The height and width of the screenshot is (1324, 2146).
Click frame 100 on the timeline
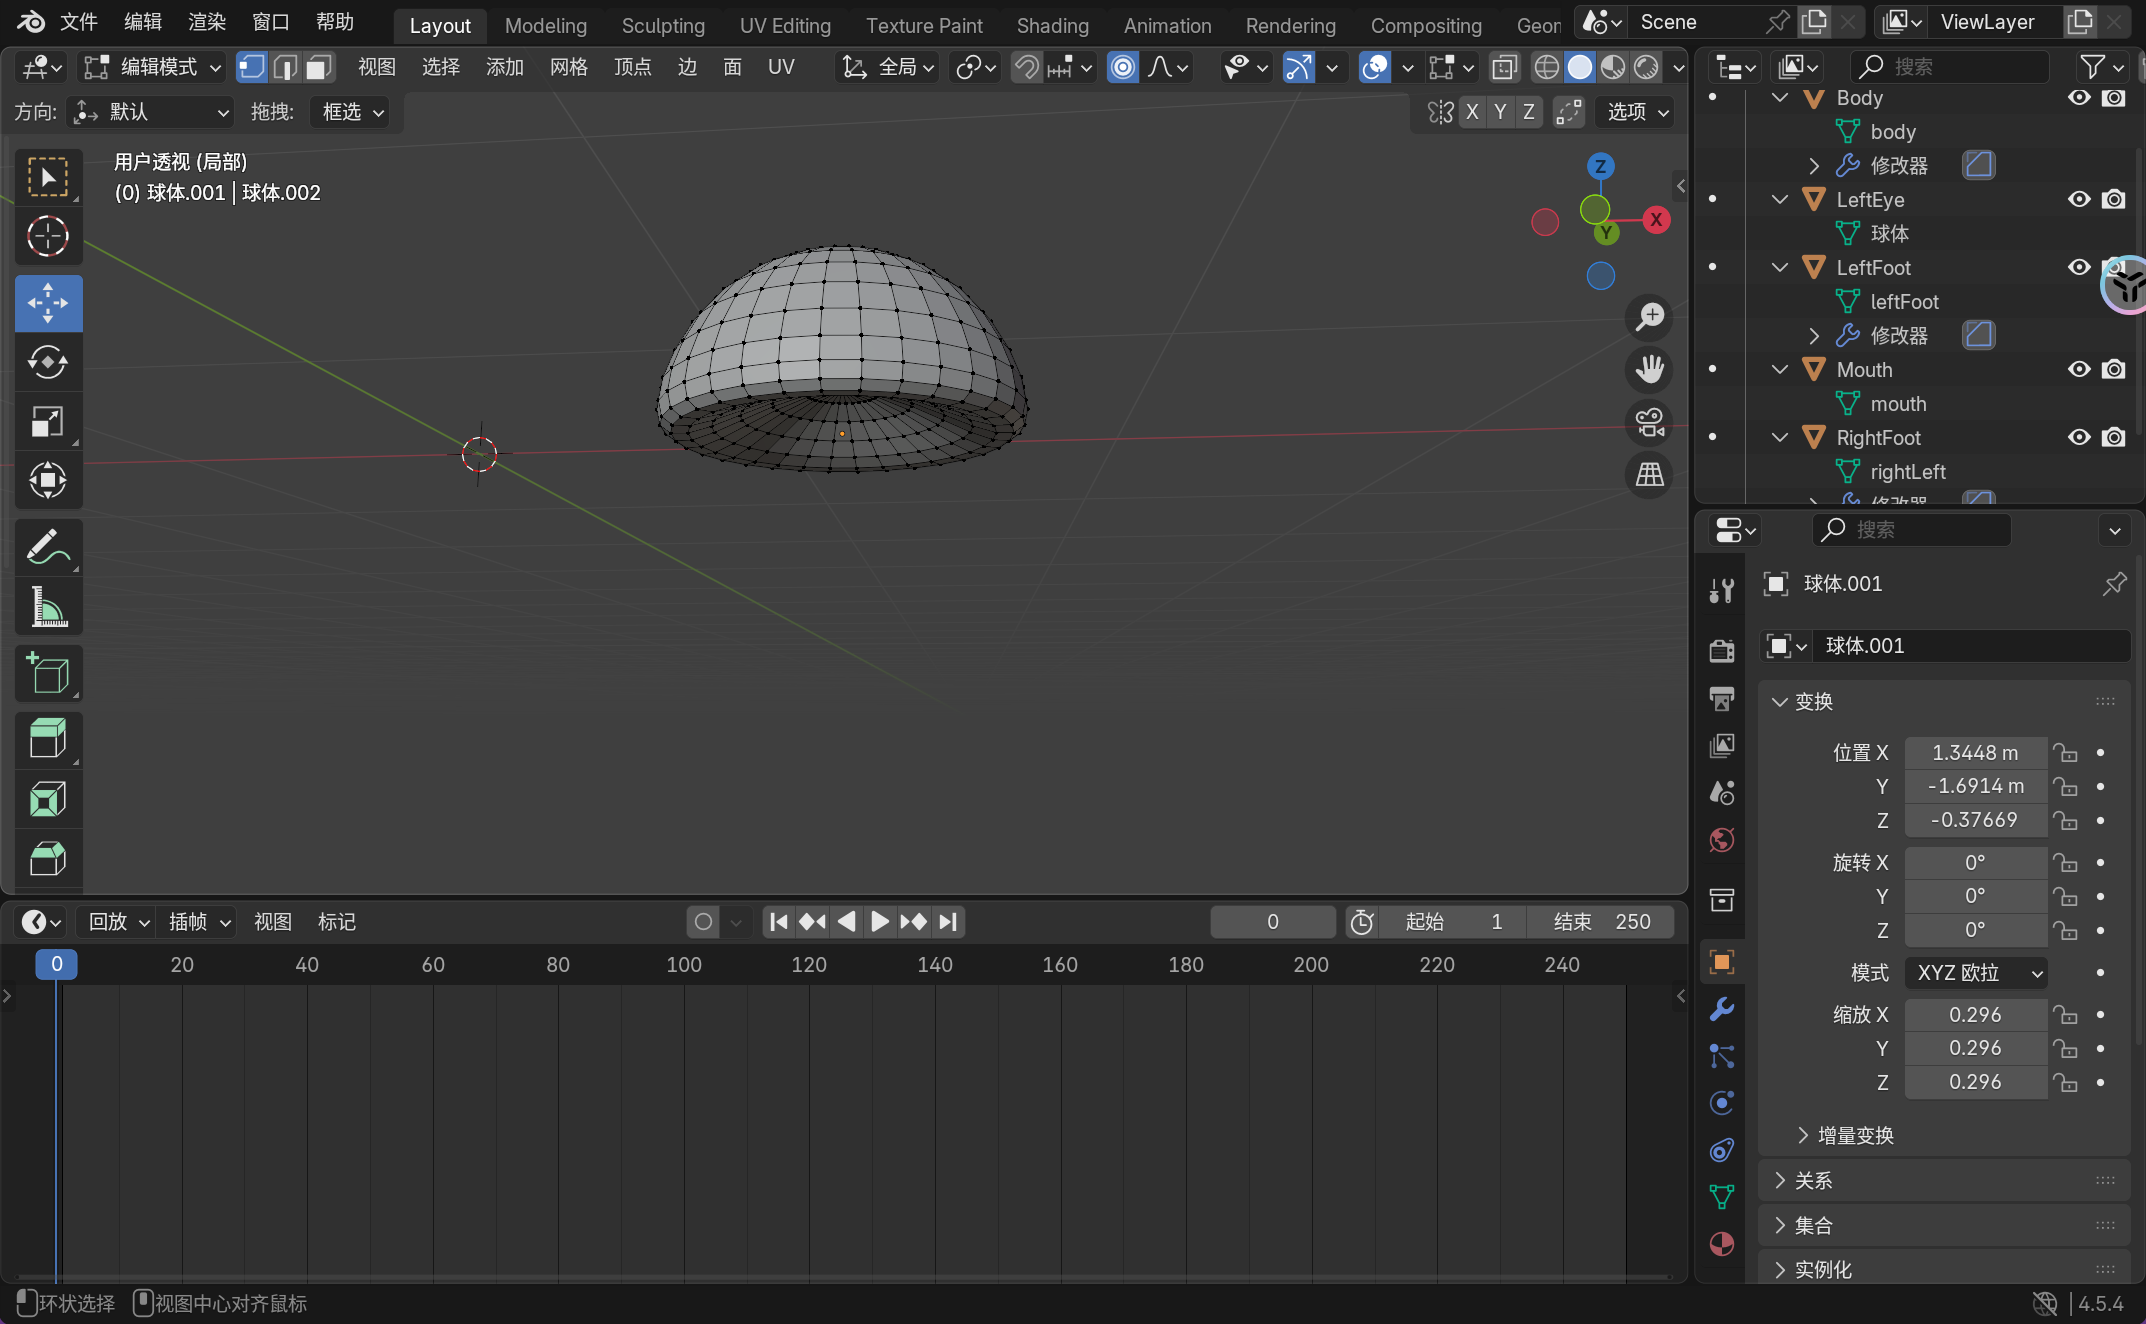pyautogui.click(x=684, y=964)
